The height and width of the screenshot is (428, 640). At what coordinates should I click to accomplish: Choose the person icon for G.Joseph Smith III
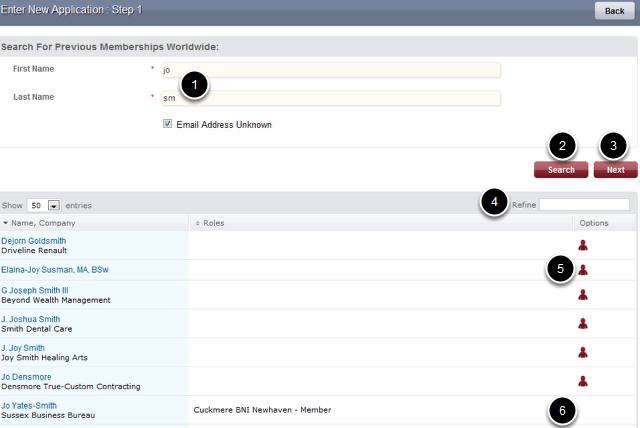click(583, 295)
